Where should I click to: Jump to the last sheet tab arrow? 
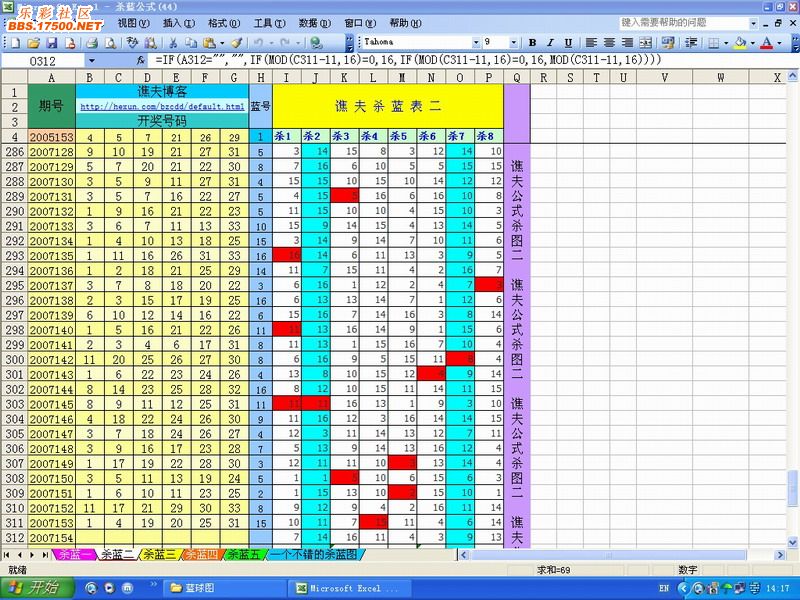click(x=45, y=555)
